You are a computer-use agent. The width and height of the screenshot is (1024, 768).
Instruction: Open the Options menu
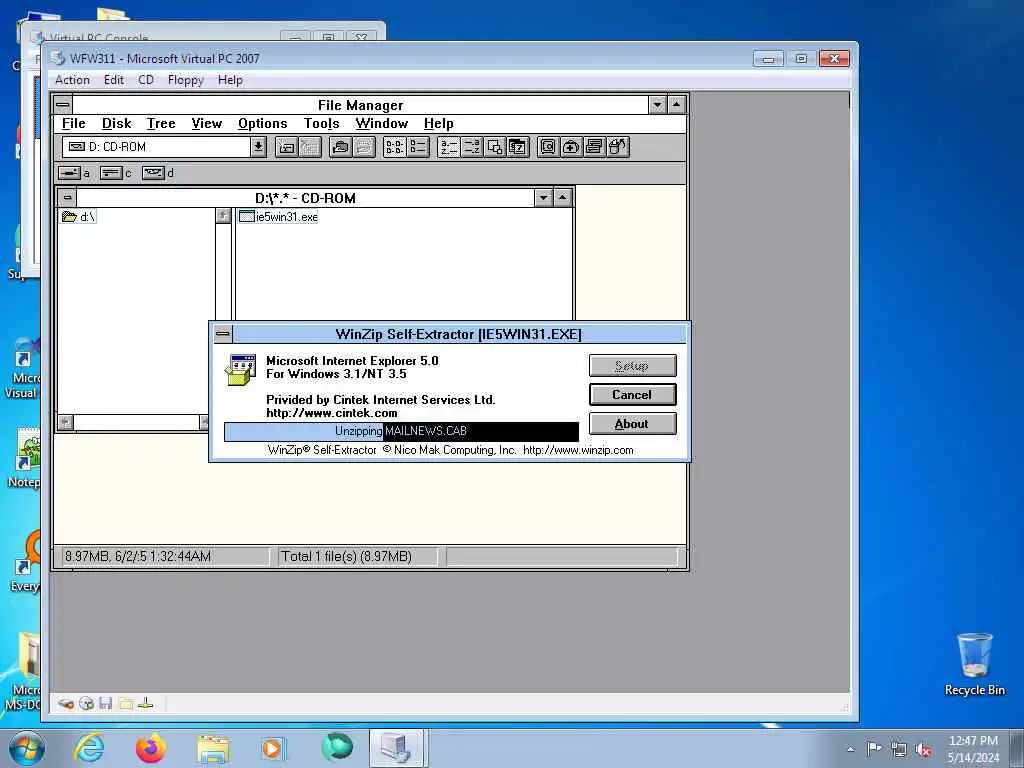coord(263,123)
